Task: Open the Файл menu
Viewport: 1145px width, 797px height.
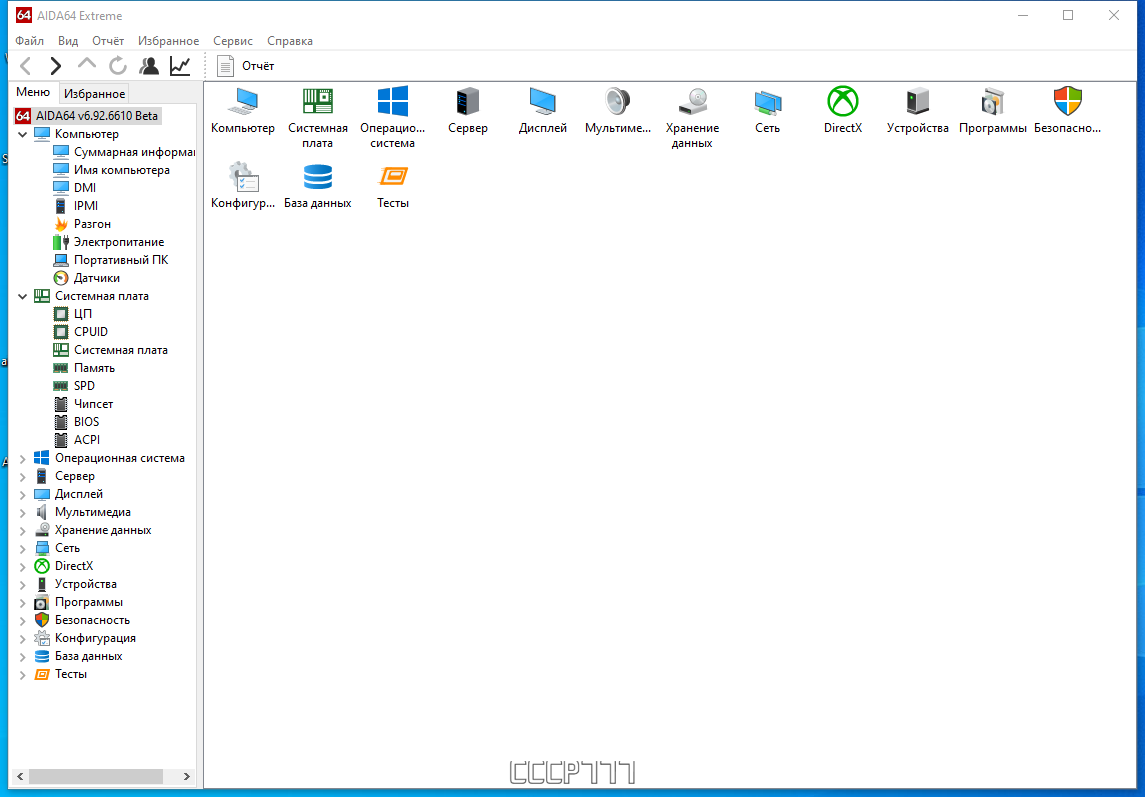Action: coord(29,41)
